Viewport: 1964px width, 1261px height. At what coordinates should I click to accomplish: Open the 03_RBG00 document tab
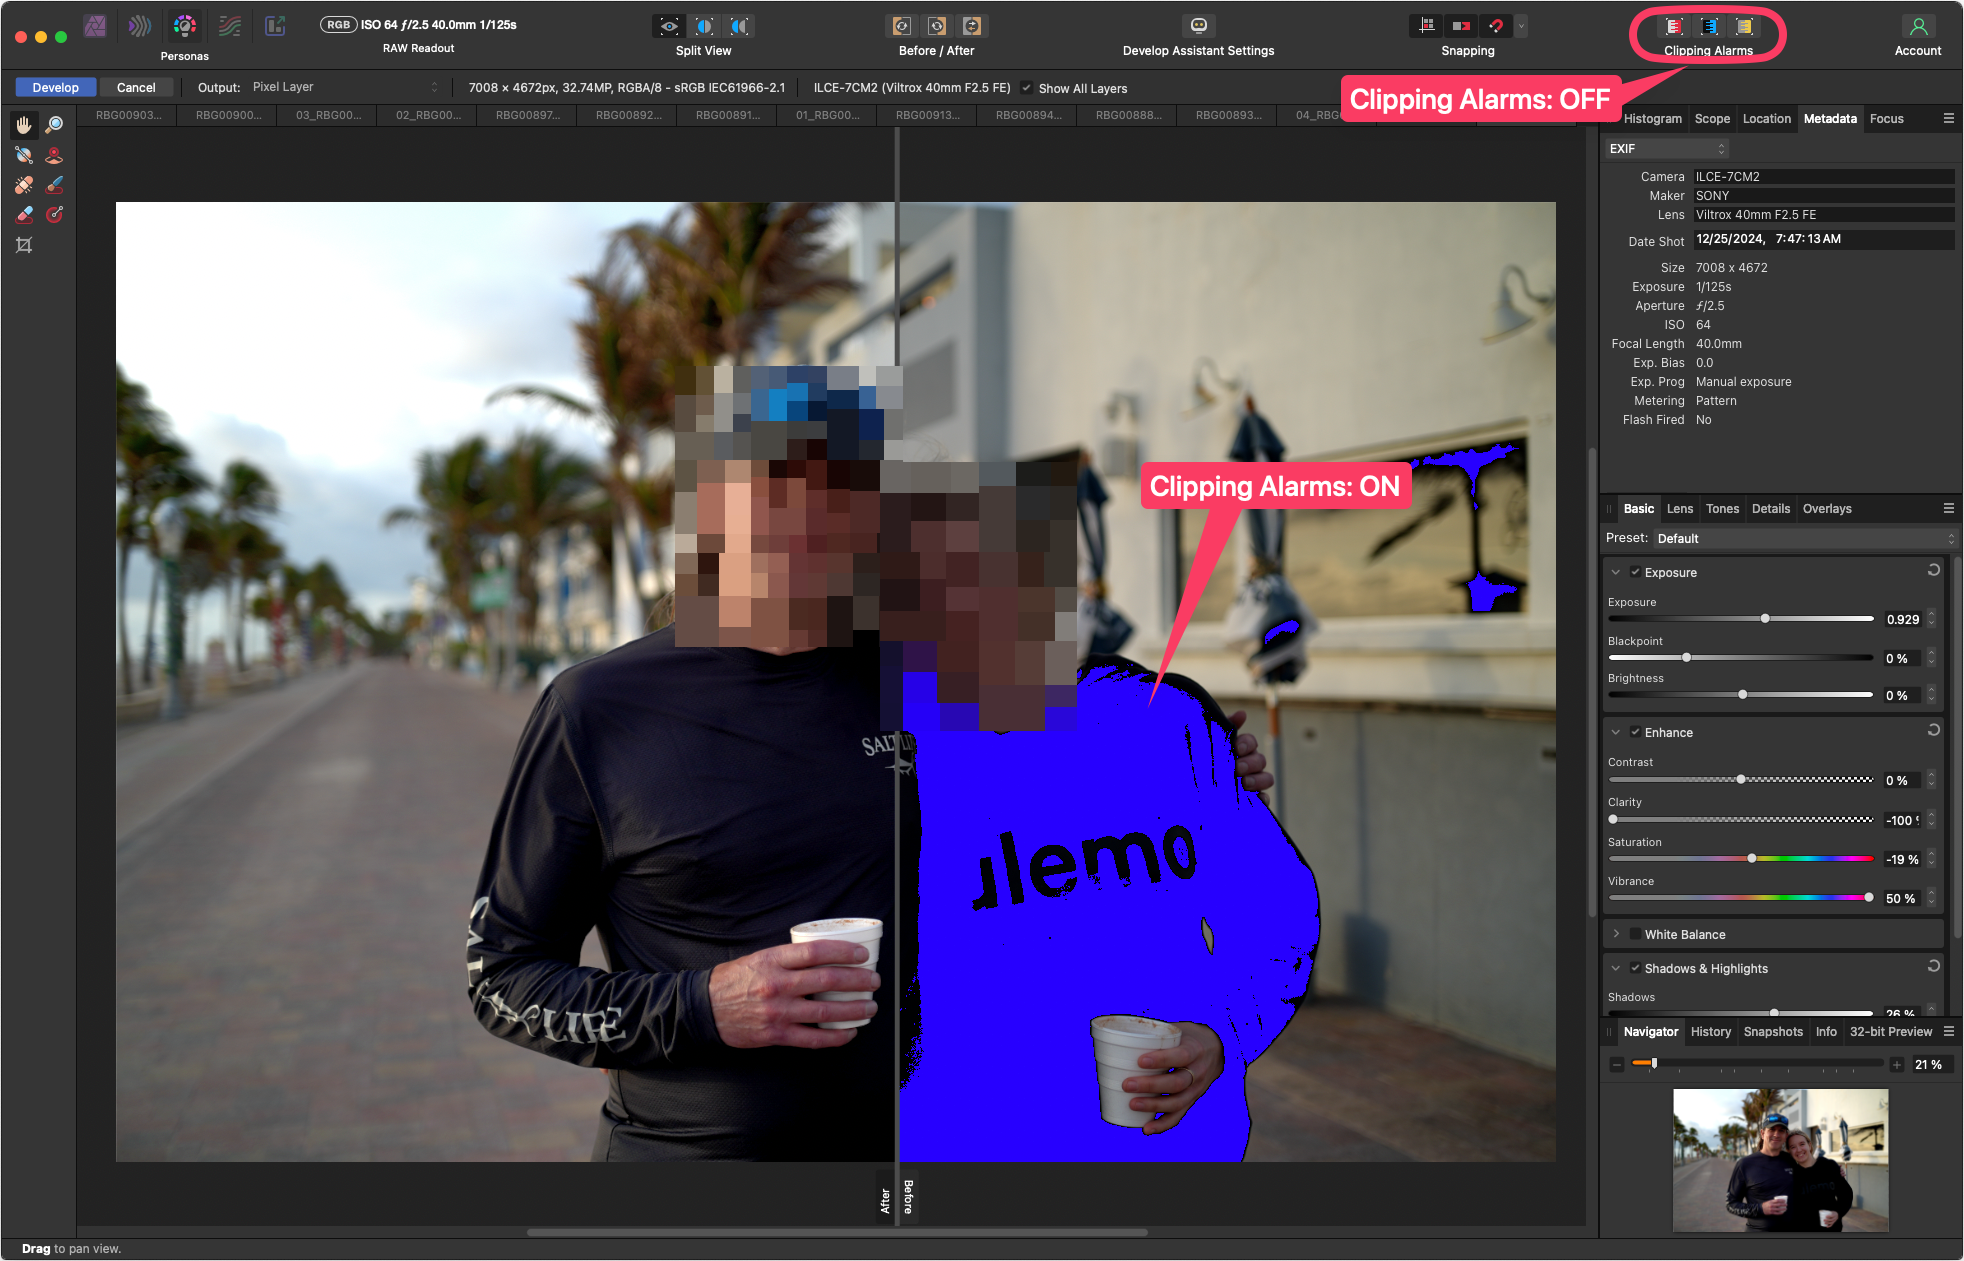(x=327, y=116)
